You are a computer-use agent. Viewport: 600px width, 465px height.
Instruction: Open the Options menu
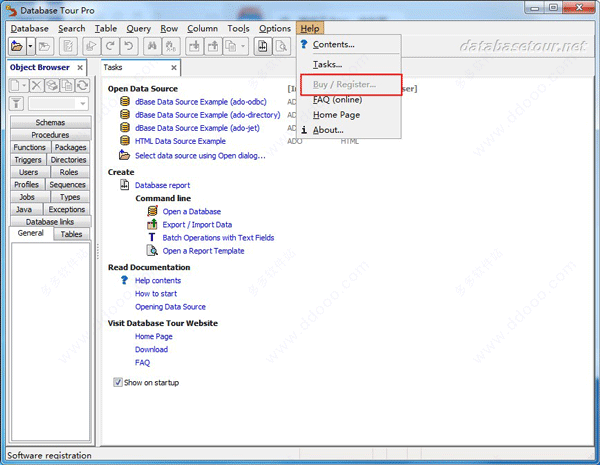click(275, 29)
